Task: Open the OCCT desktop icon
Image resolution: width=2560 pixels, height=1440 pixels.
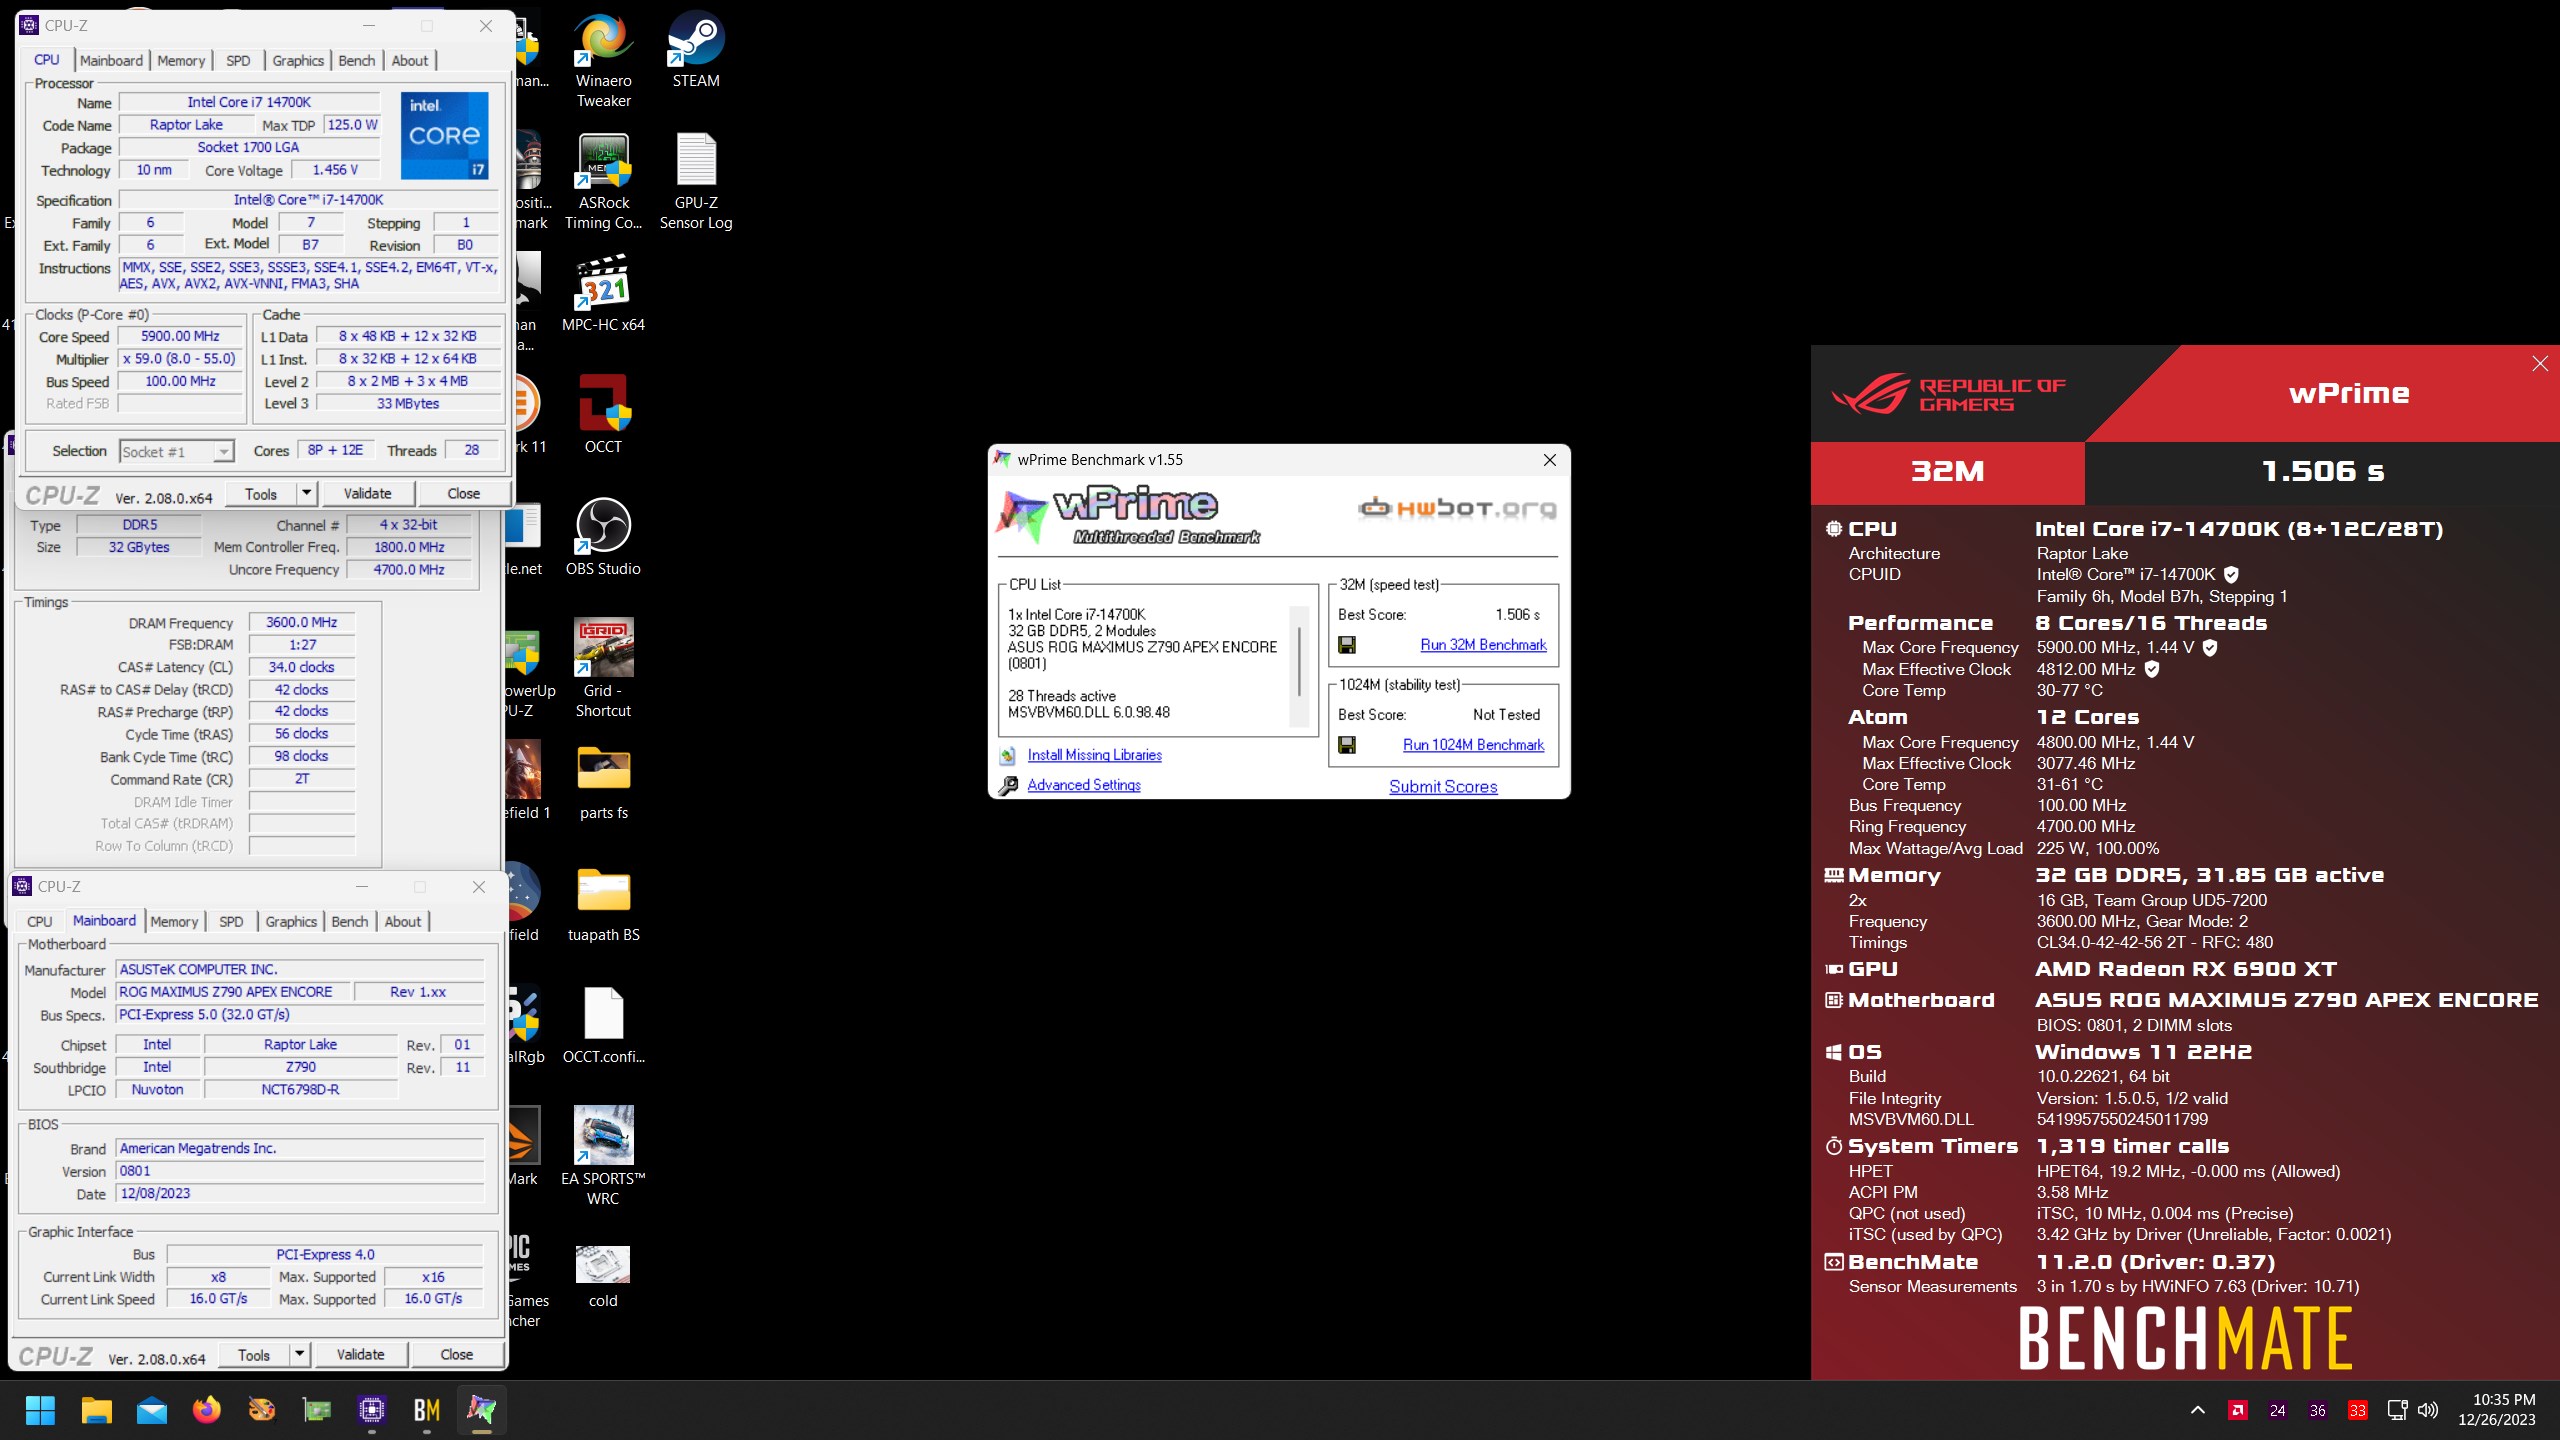Action: [603, 415]
